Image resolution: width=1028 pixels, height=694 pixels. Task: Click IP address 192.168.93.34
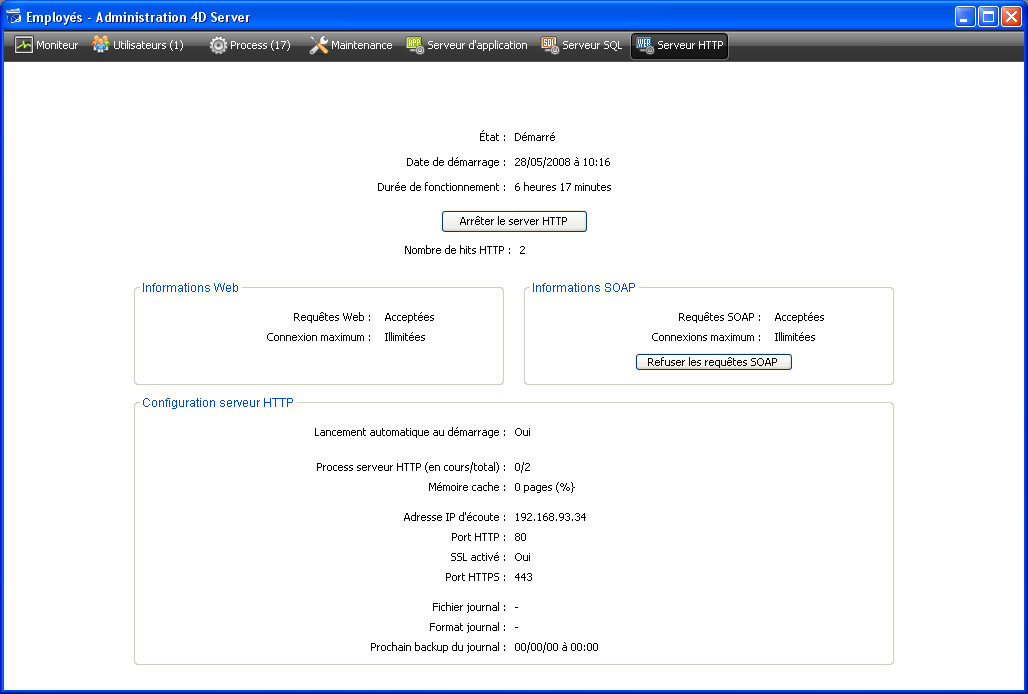pos(550,517)
